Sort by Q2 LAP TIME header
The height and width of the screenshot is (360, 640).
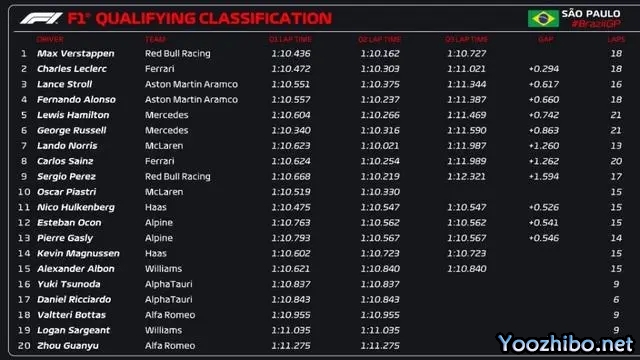(x=379, y=40)
